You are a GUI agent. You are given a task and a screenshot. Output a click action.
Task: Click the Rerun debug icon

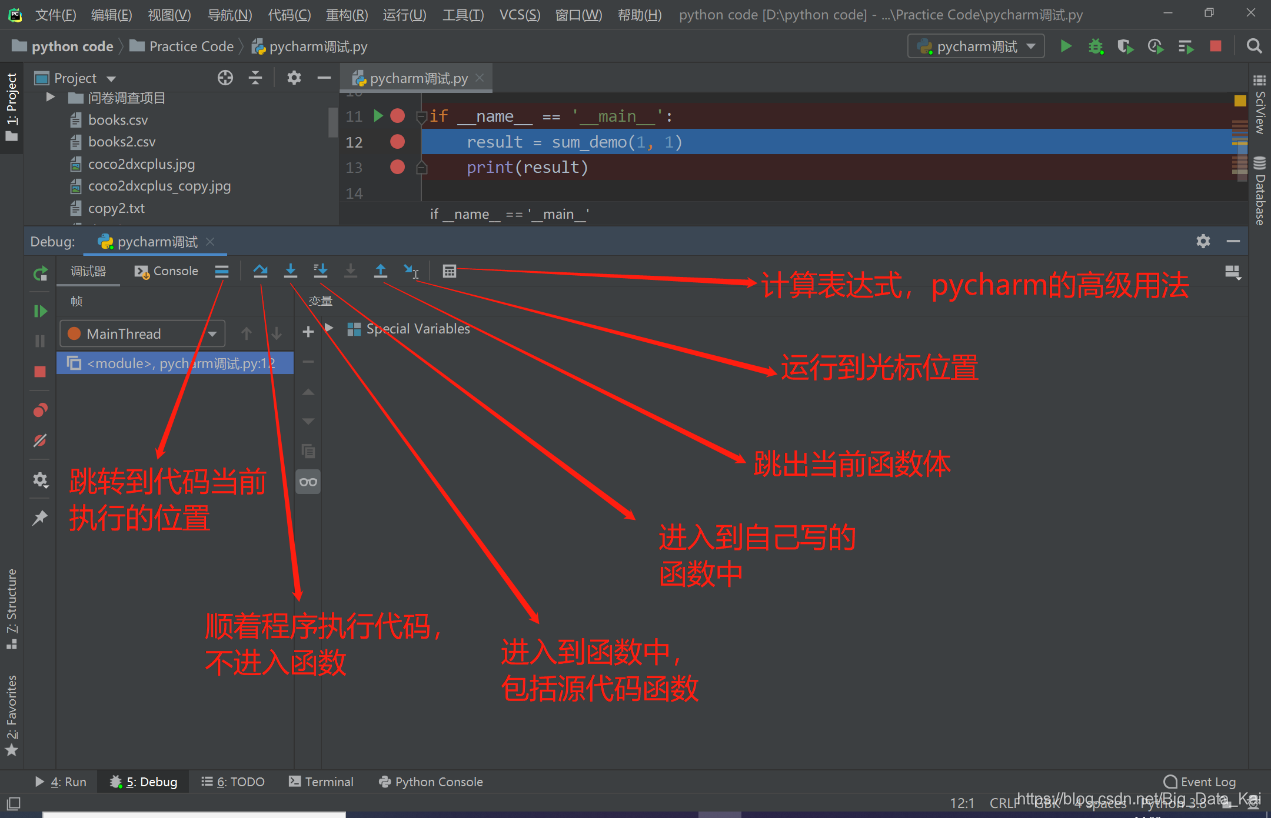click(40, 273)
